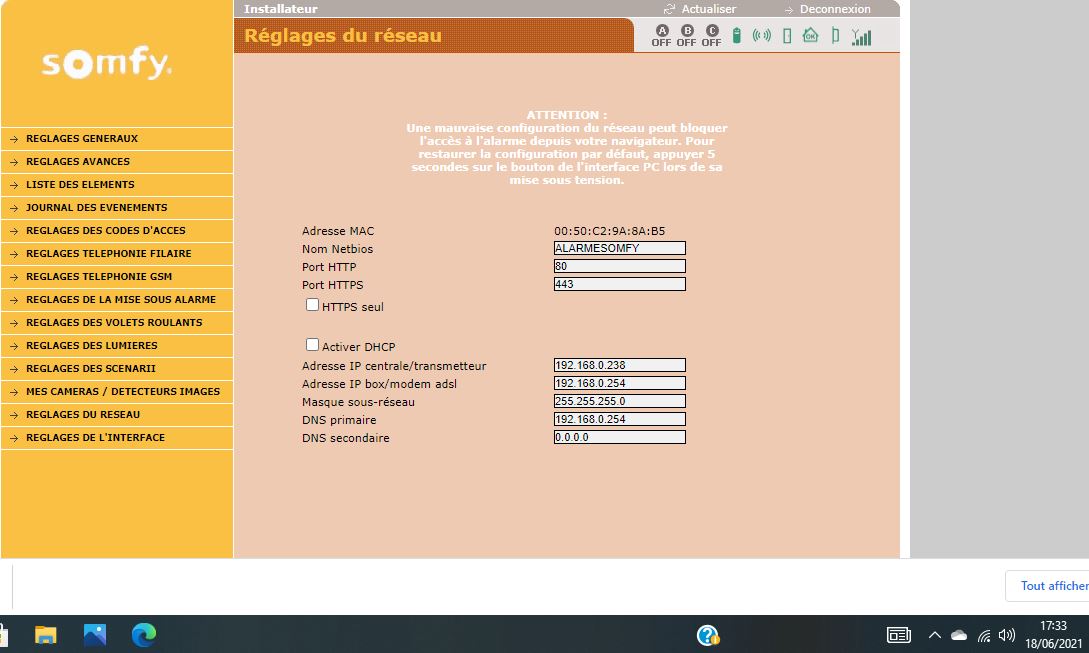This screenshot has height=653, width=1089.
Task: Click the green battery status icon
Action: point(737,36)
